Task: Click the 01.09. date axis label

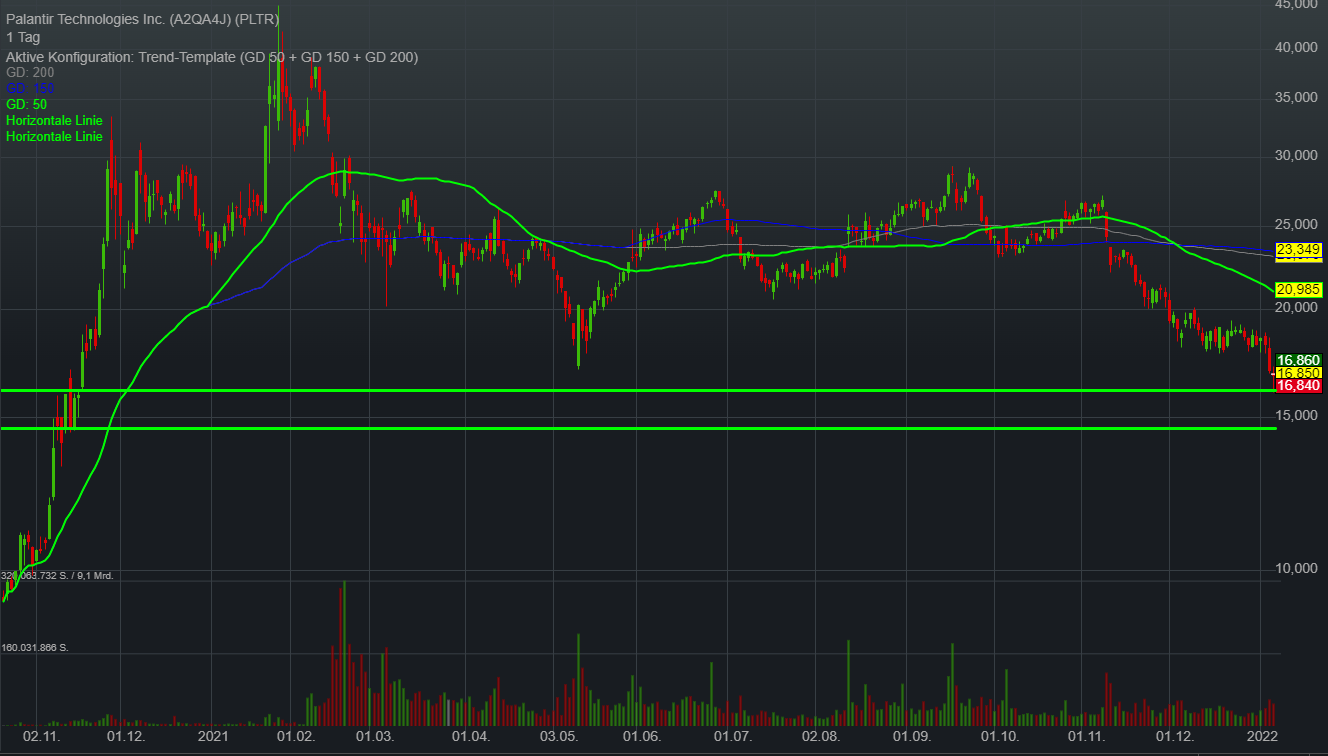Action: [911, 736]
